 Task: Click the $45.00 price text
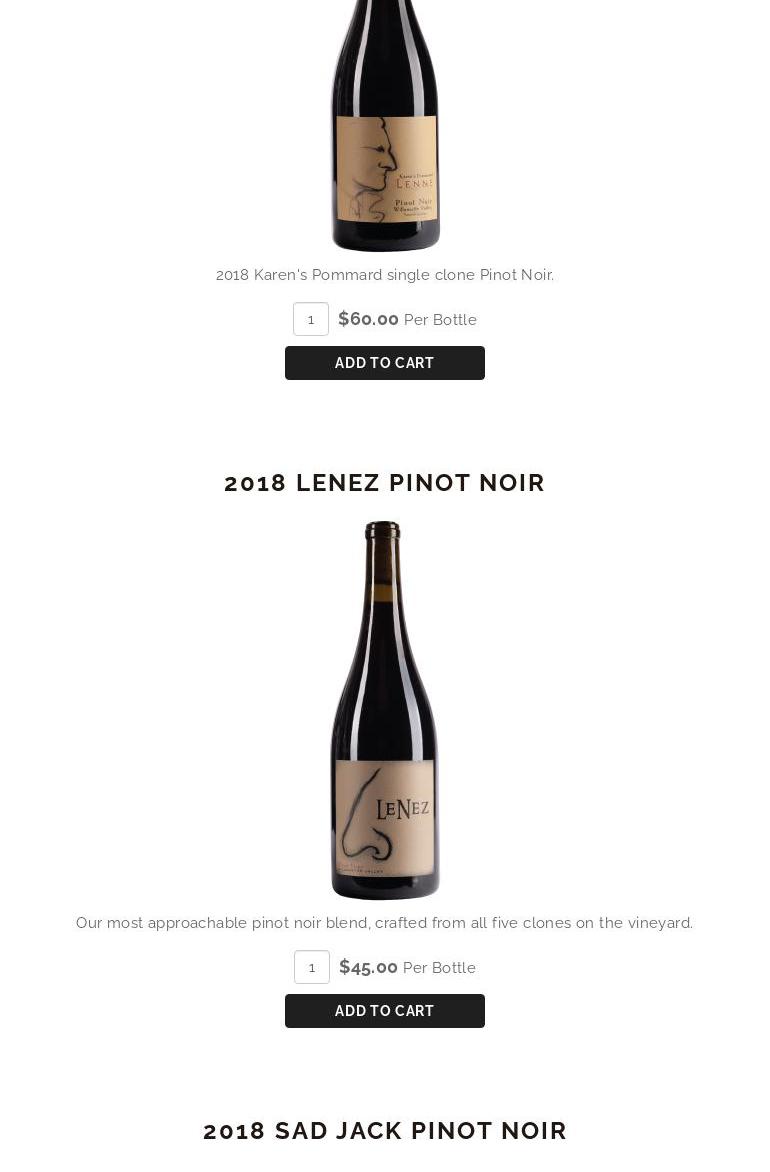click(368, 967)
